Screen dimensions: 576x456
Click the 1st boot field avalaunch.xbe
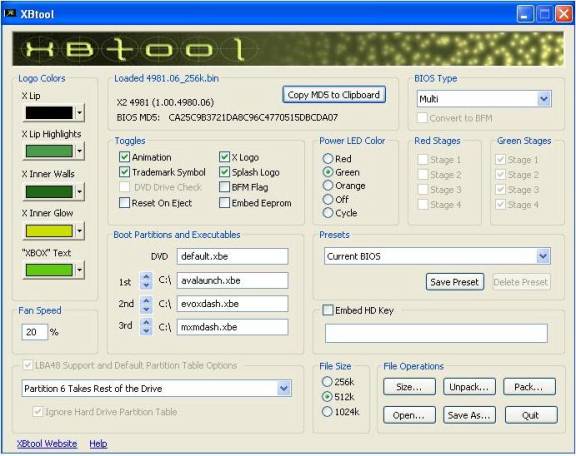point(233,280)
